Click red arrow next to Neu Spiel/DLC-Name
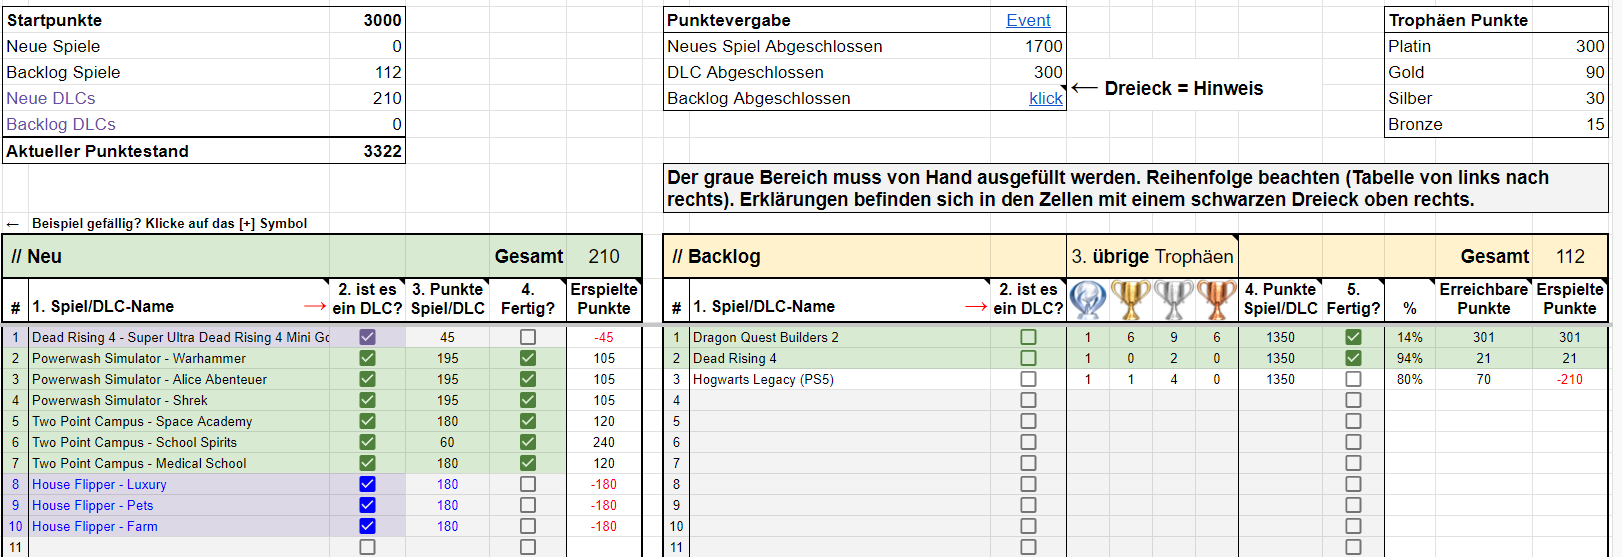Screen dimensions: 1622x557 point(315,307)
